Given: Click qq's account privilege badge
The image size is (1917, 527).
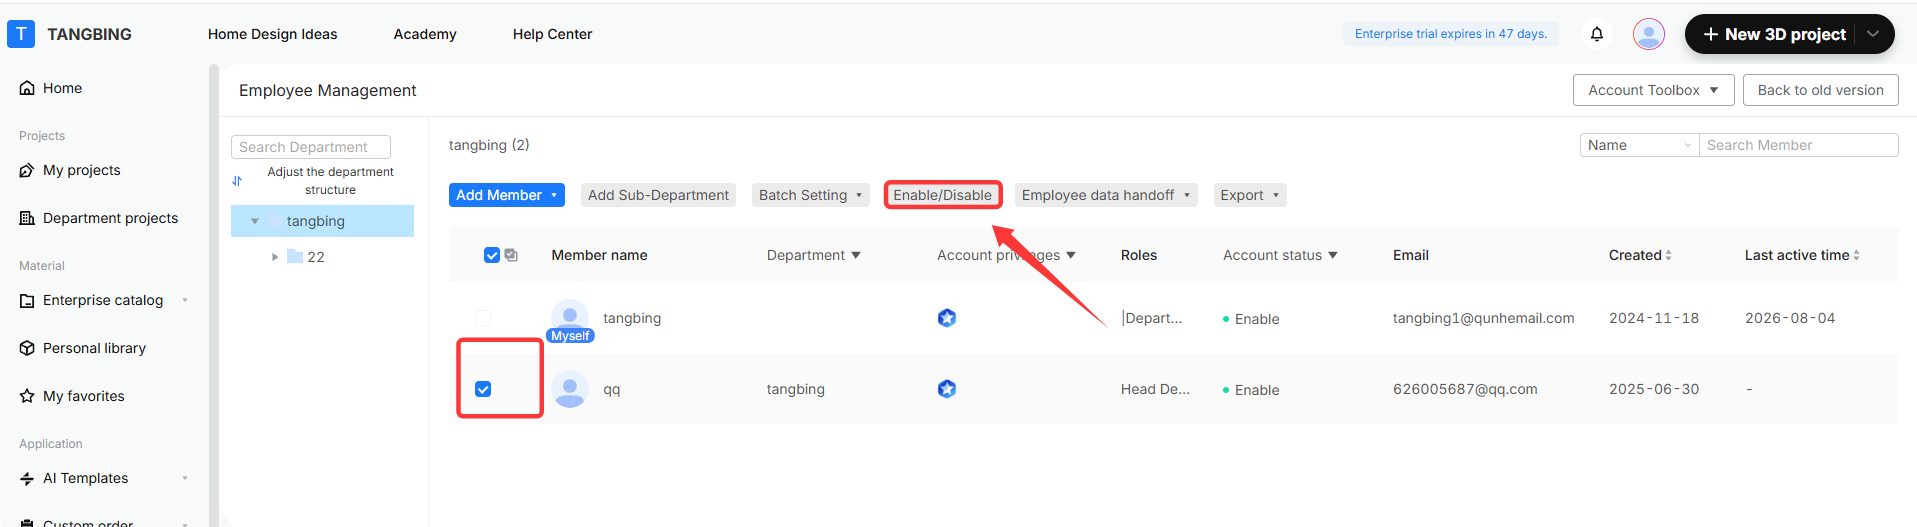Looking at the screenshot, I should pyautogui.click(x=947, y=389).
